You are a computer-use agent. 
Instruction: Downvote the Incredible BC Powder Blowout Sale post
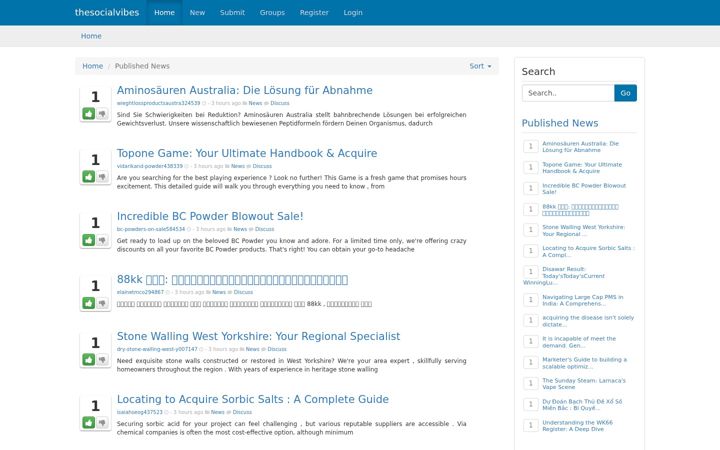pos(102,240)
